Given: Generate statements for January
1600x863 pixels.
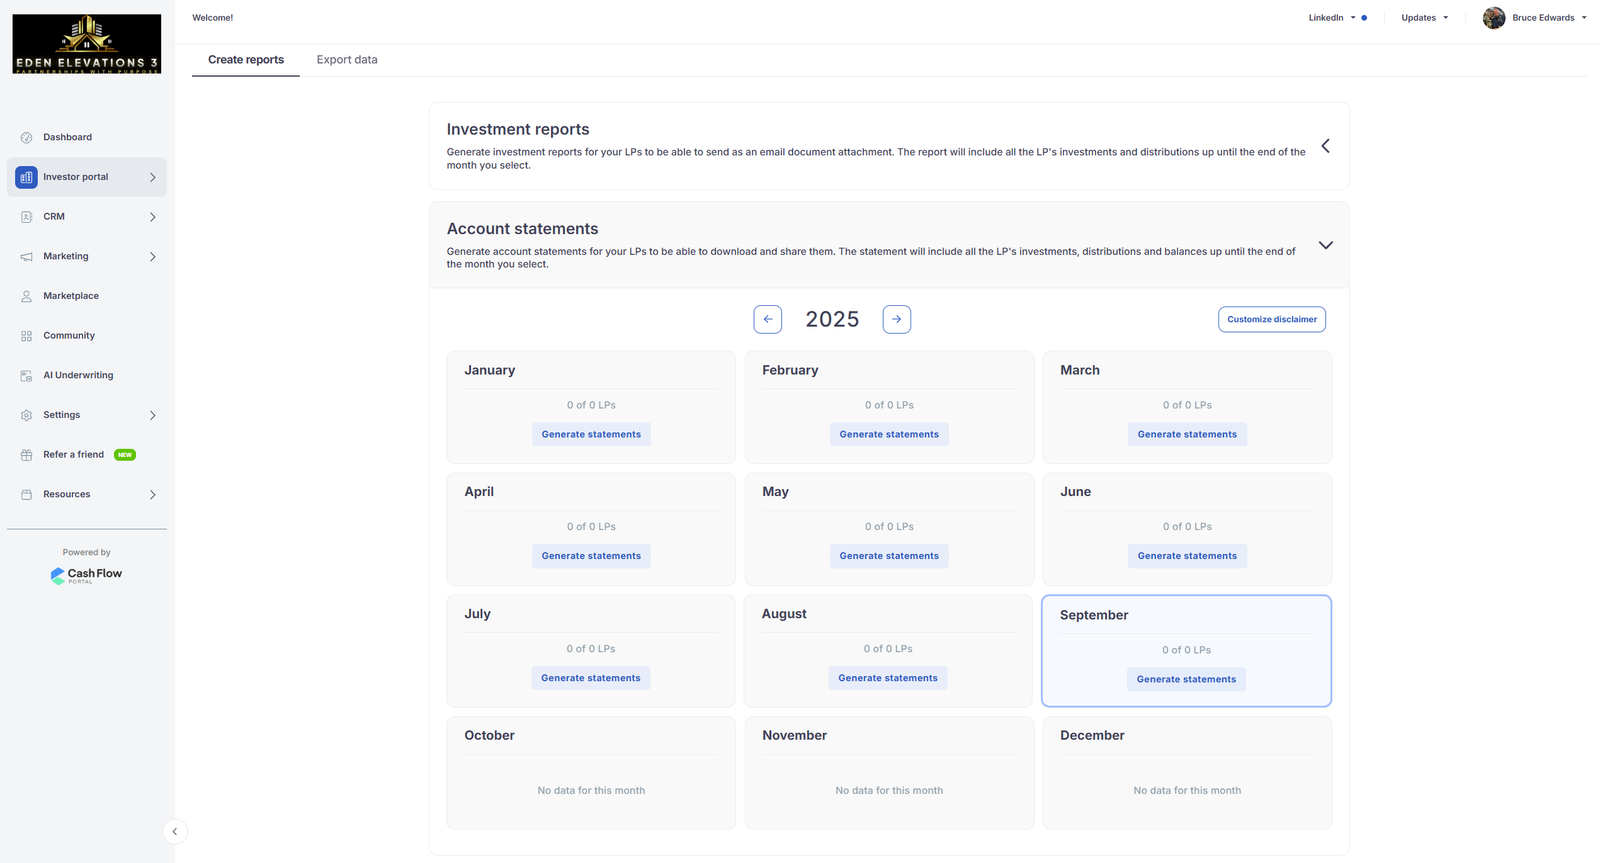Looking at the screenshot, I should [x=591, y=434].
